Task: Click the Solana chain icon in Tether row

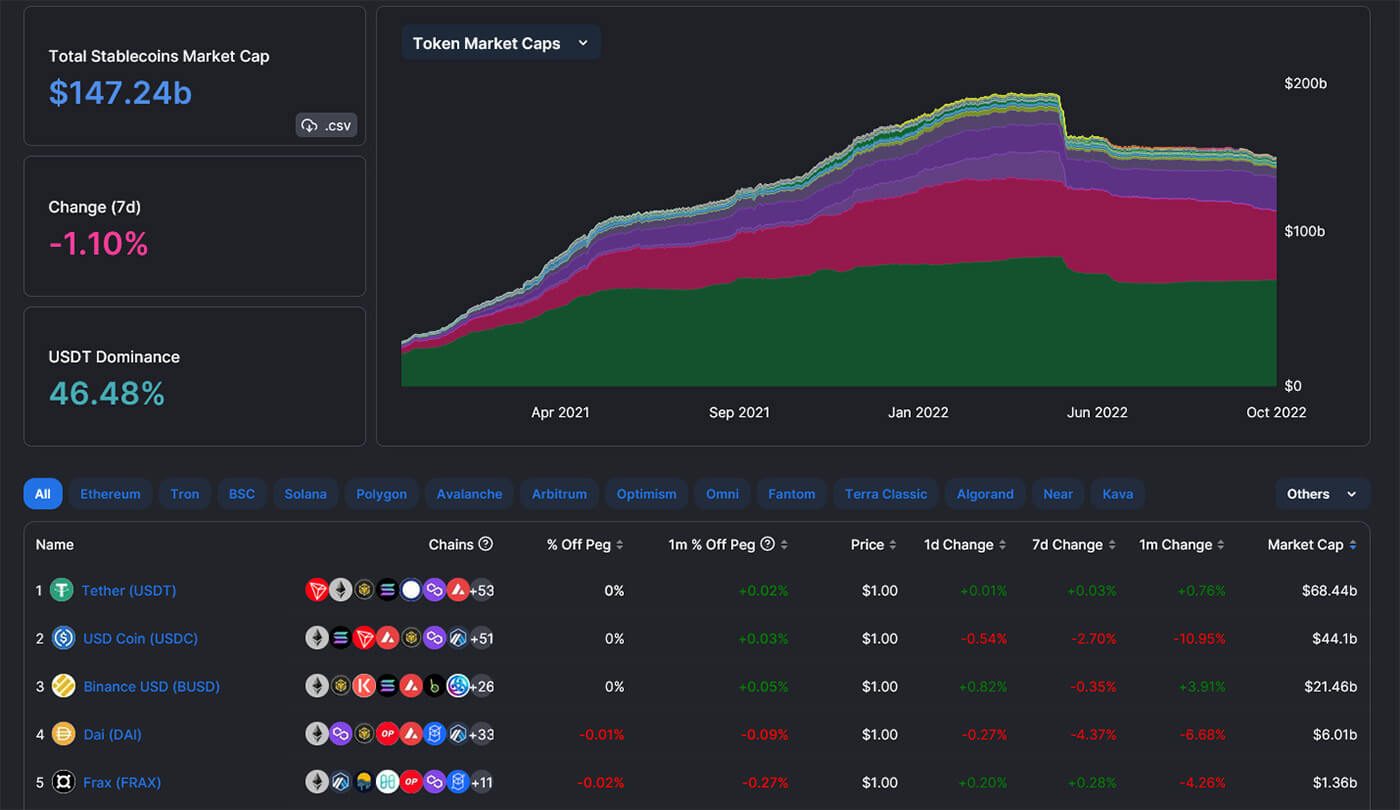Action: tap(388, 590)
